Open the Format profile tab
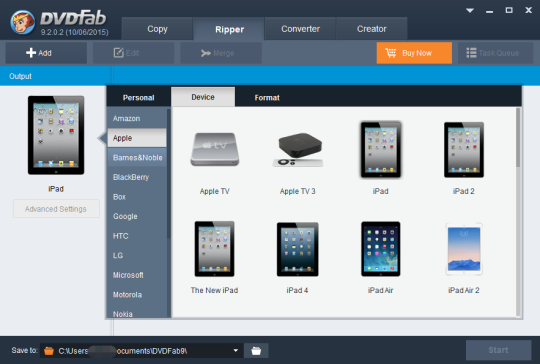Screen dimensions: 540x364 (267, 97)
